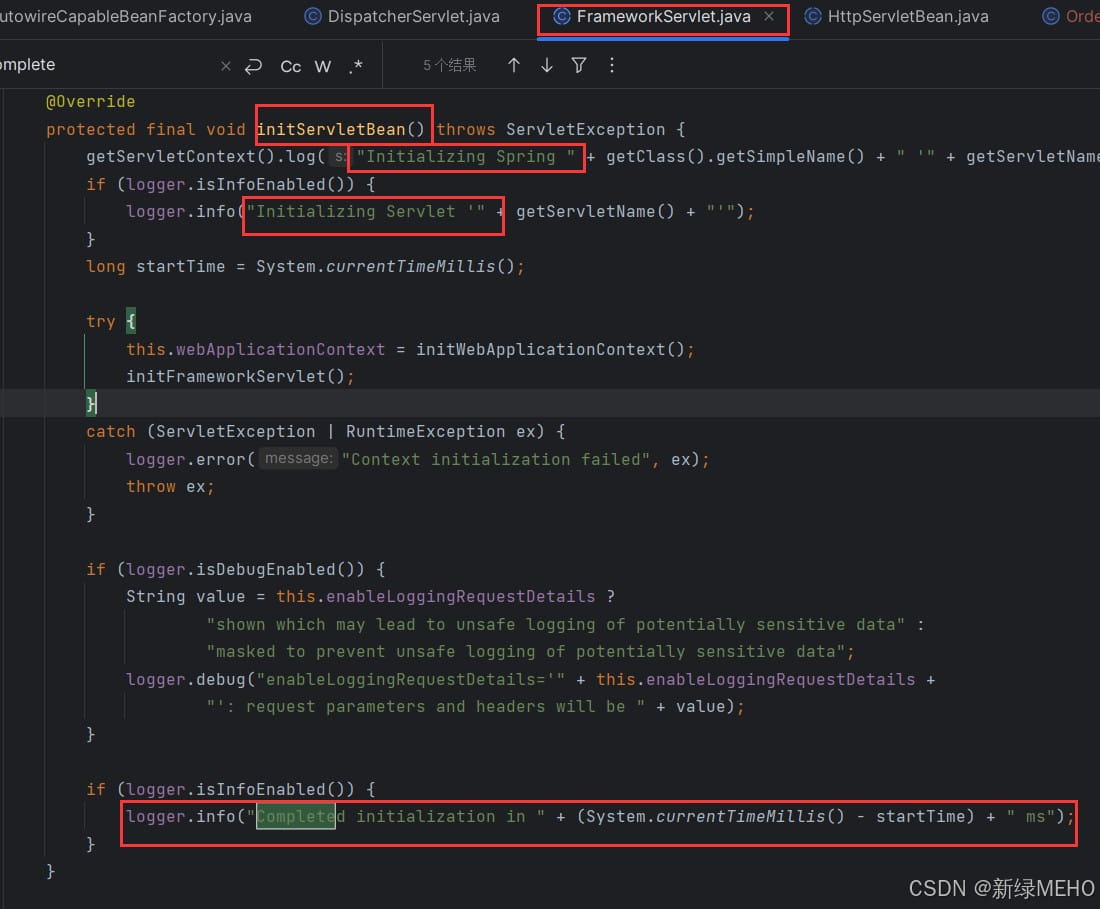Click the new line search icon

253,66
